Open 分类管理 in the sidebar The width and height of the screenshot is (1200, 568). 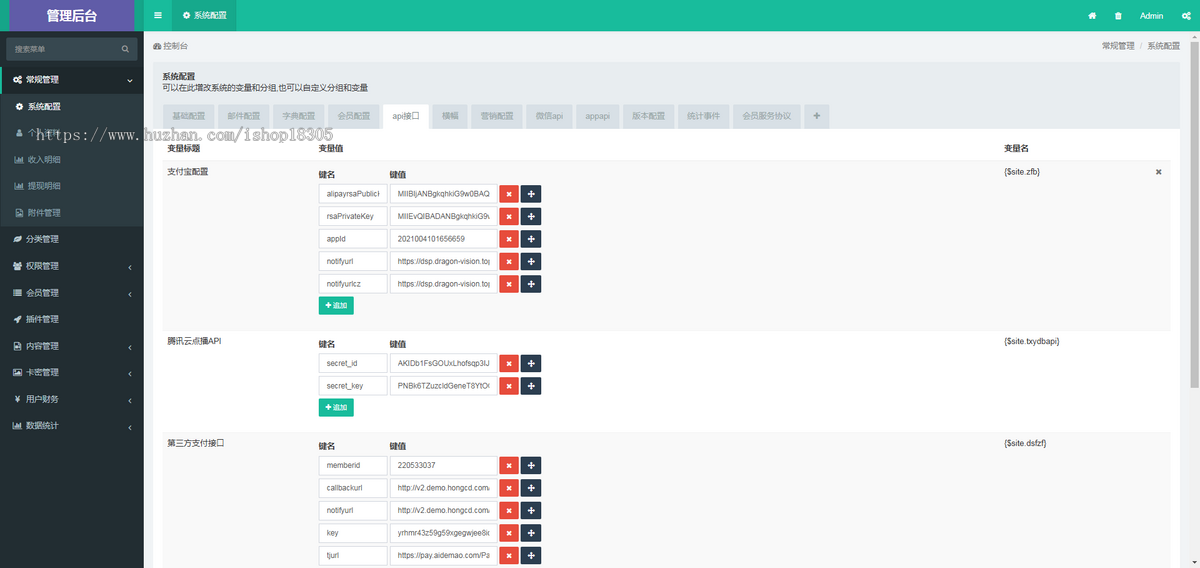(x=72, y=239)
